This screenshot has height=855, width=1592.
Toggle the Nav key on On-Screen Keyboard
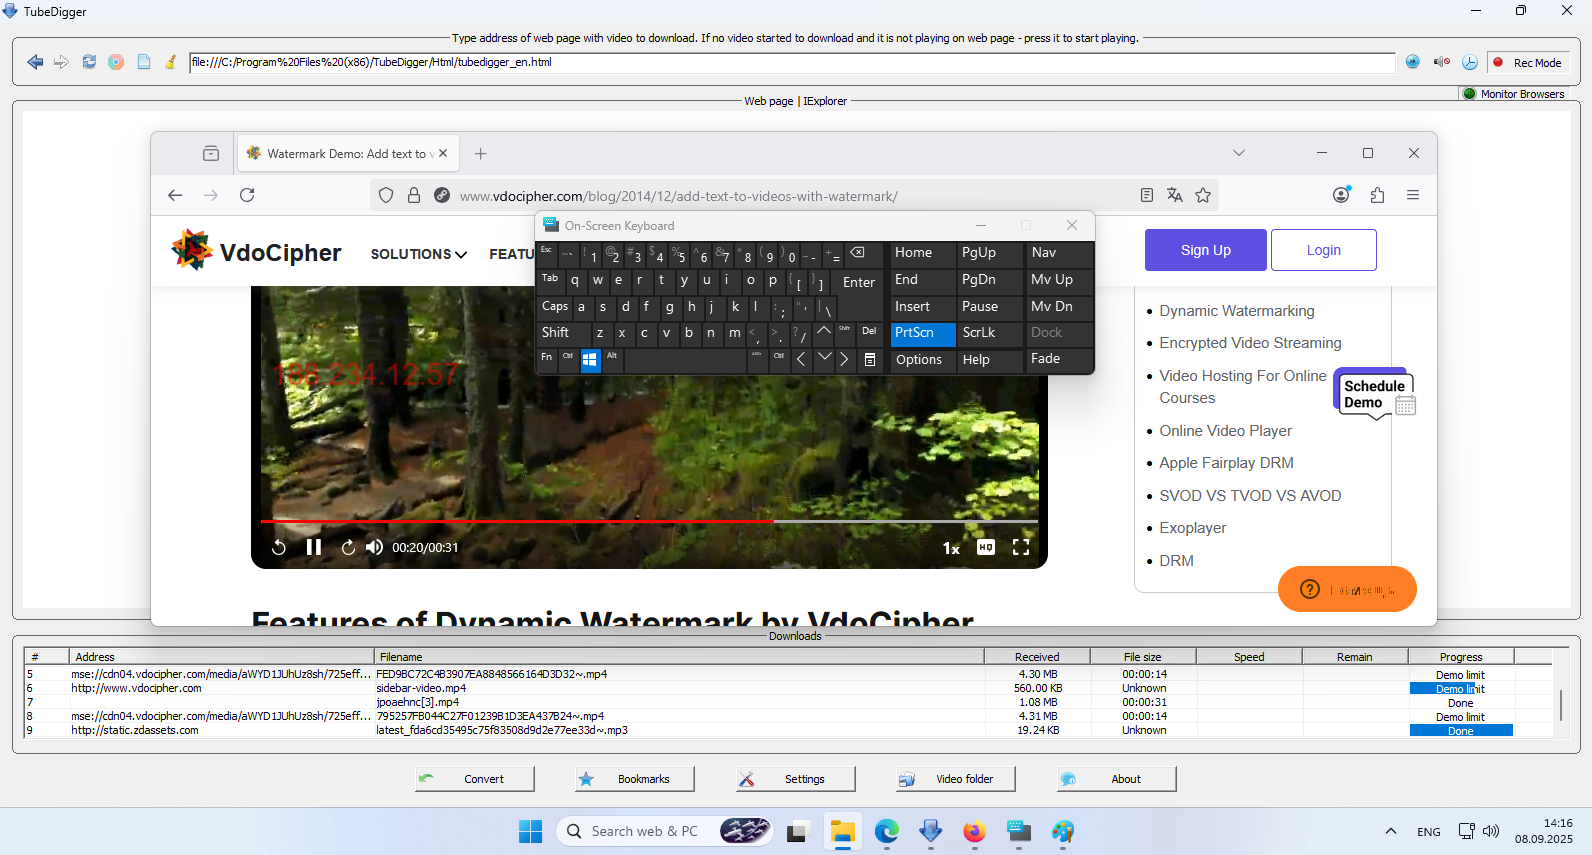[1059, 253]
